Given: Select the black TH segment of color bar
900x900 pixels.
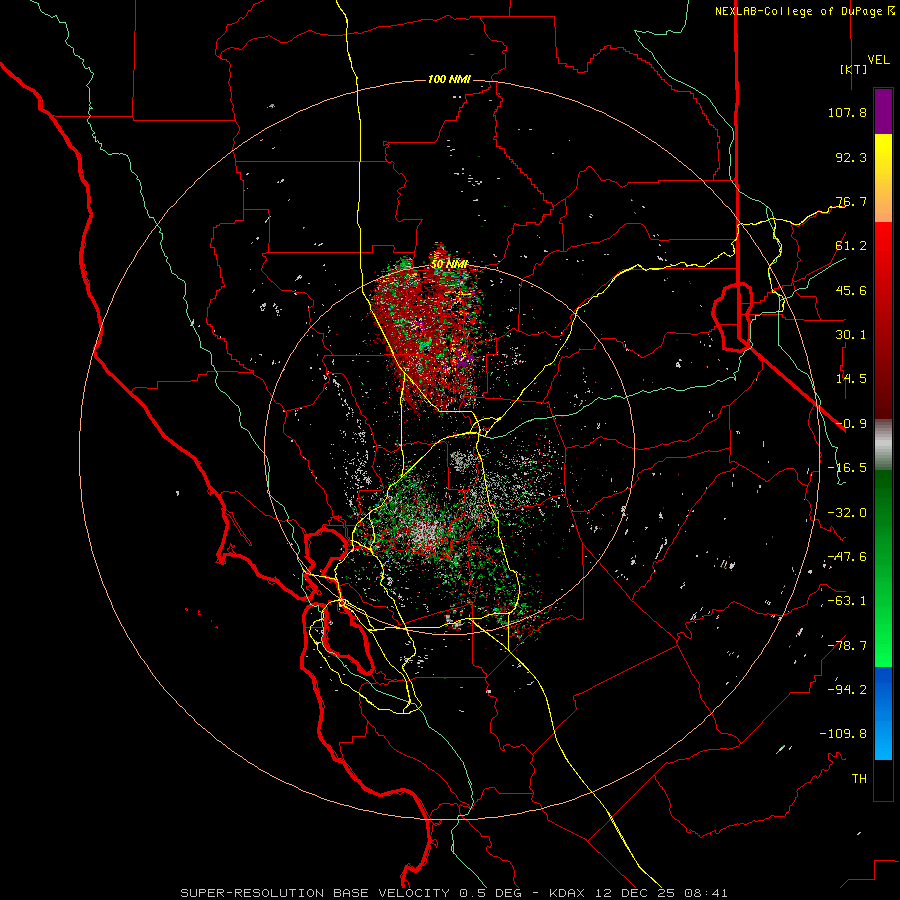Looking at the screenshot, I should click(x=883, y=779).
